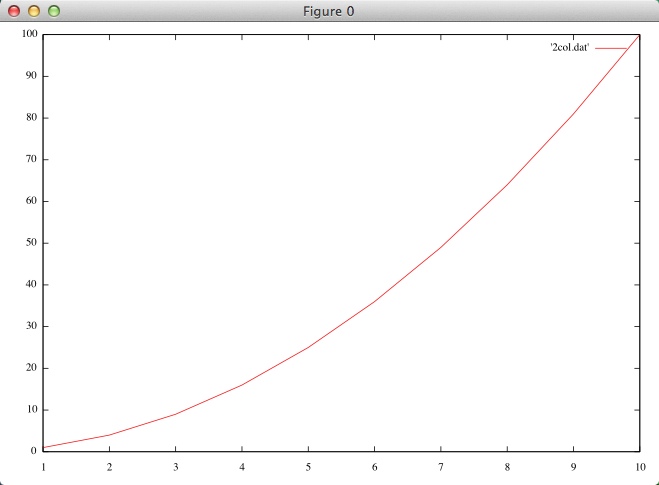This screenshot has width=659, height=485.
Task: Maximize the Figure 0 window with green button
Action: (x=54, y=11)
